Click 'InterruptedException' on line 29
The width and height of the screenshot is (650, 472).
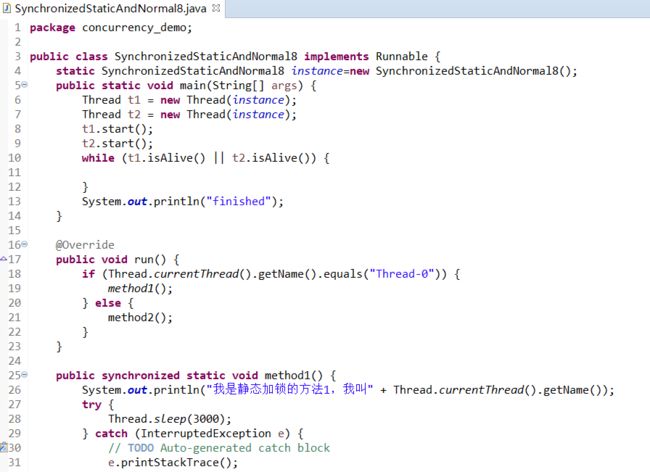(x=206, y=433)
